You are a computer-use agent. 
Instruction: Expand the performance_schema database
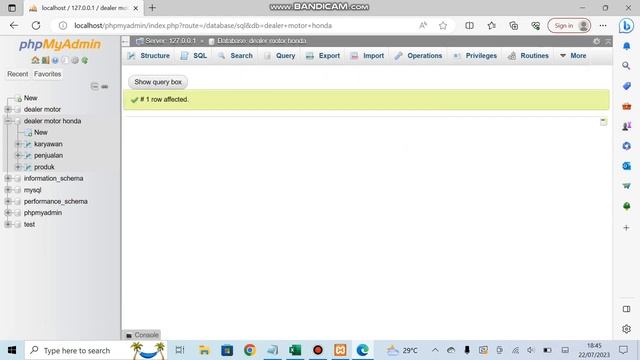tap(8, 201)
